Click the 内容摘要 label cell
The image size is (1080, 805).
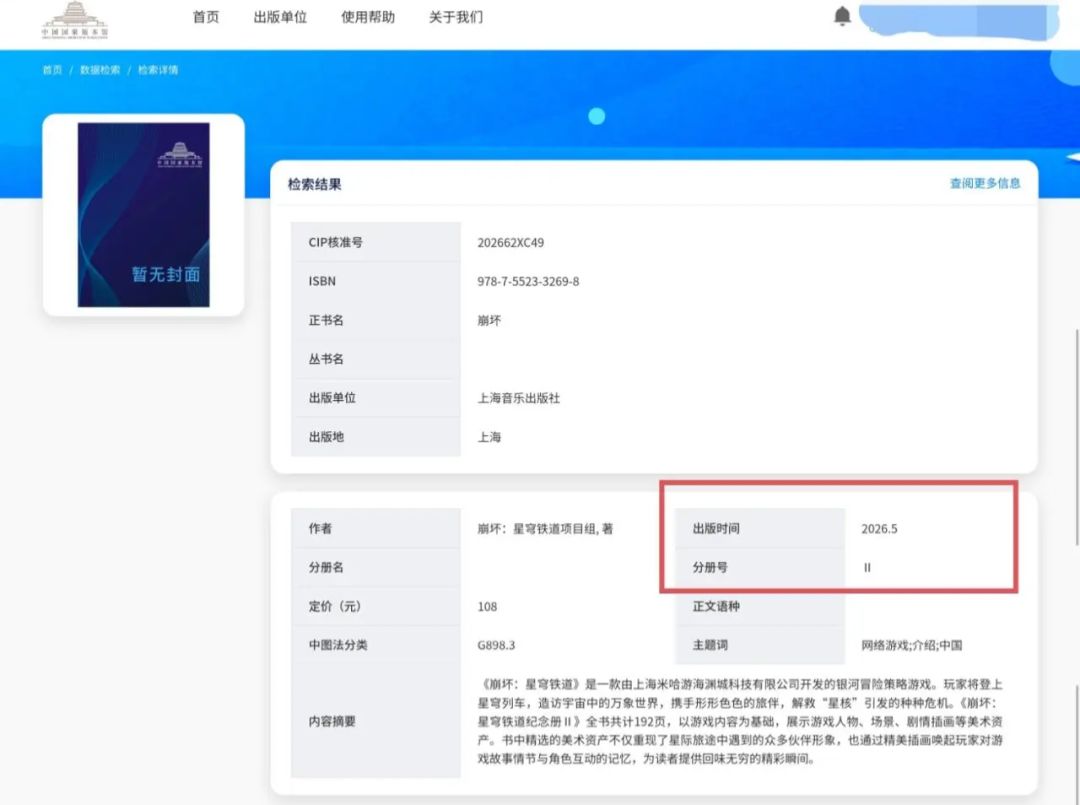point(376,721)
